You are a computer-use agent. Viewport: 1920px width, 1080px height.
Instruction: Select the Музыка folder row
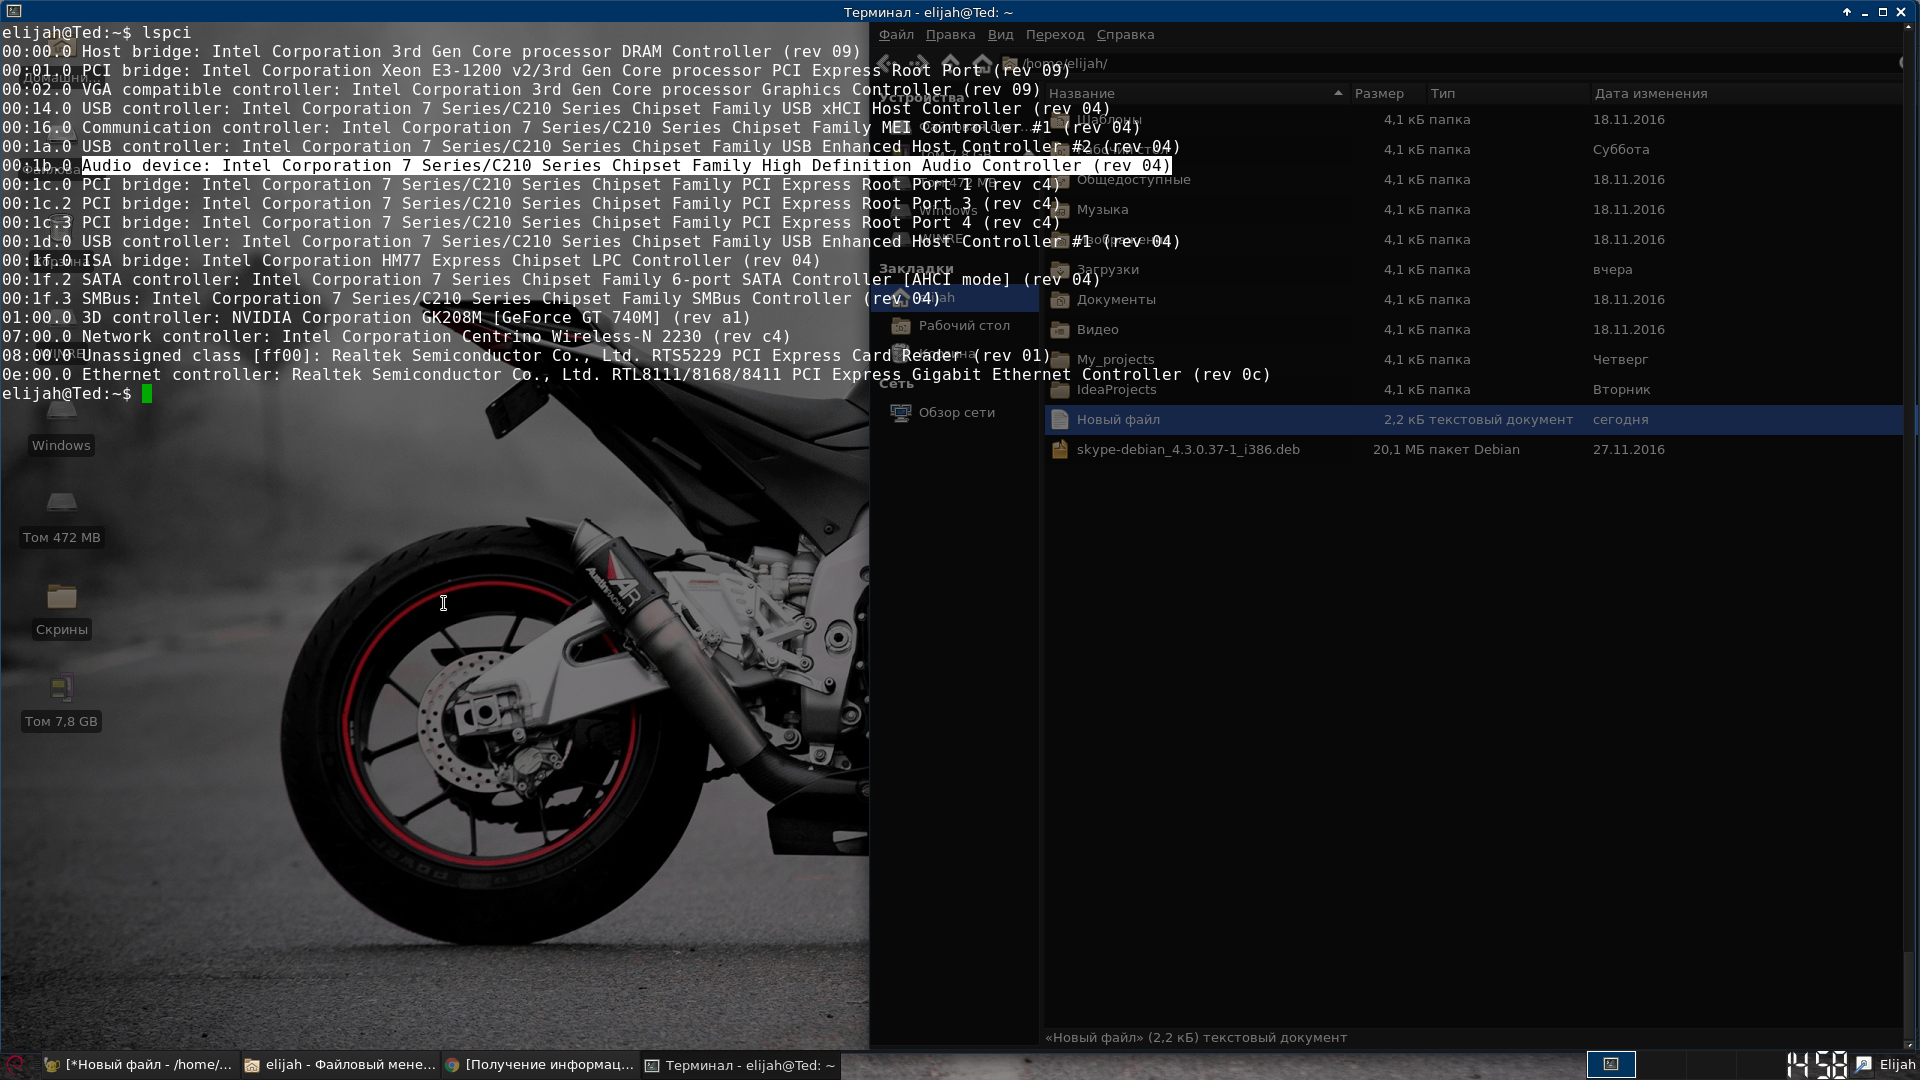[x=1474, y=209]
